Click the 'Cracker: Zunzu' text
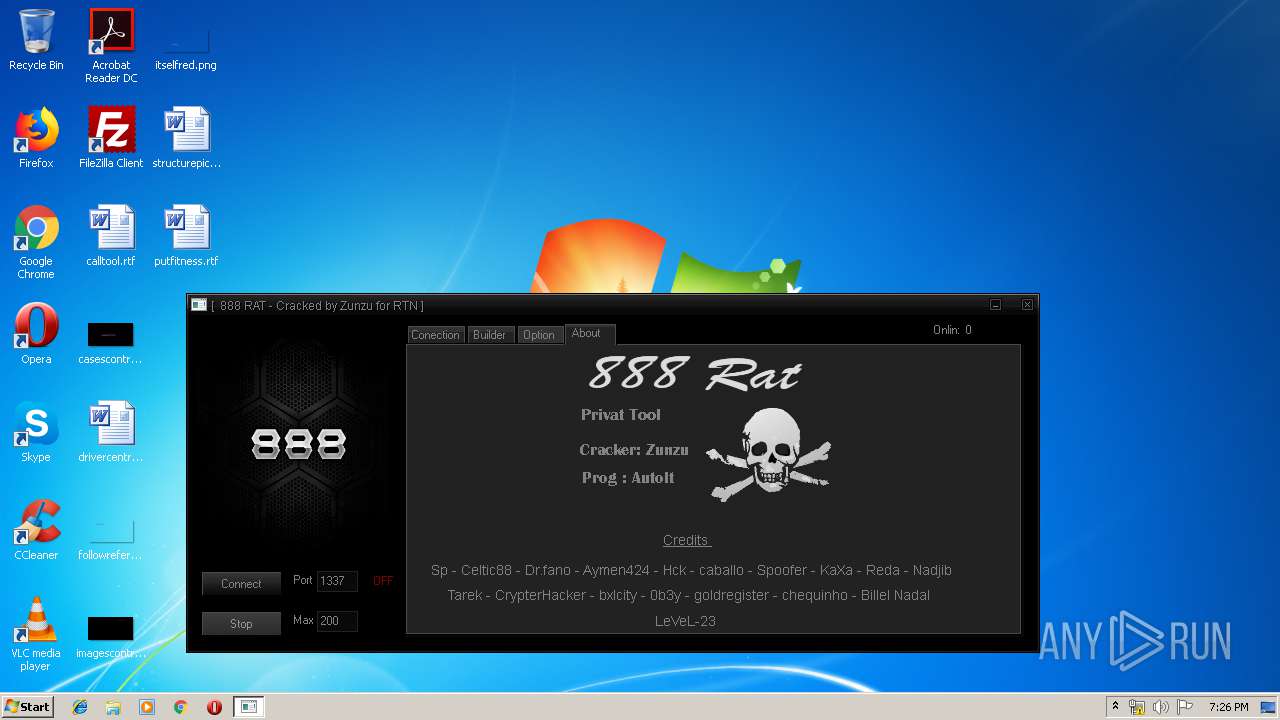Viewport: 1280px width, 720px height. pos(634,450)
